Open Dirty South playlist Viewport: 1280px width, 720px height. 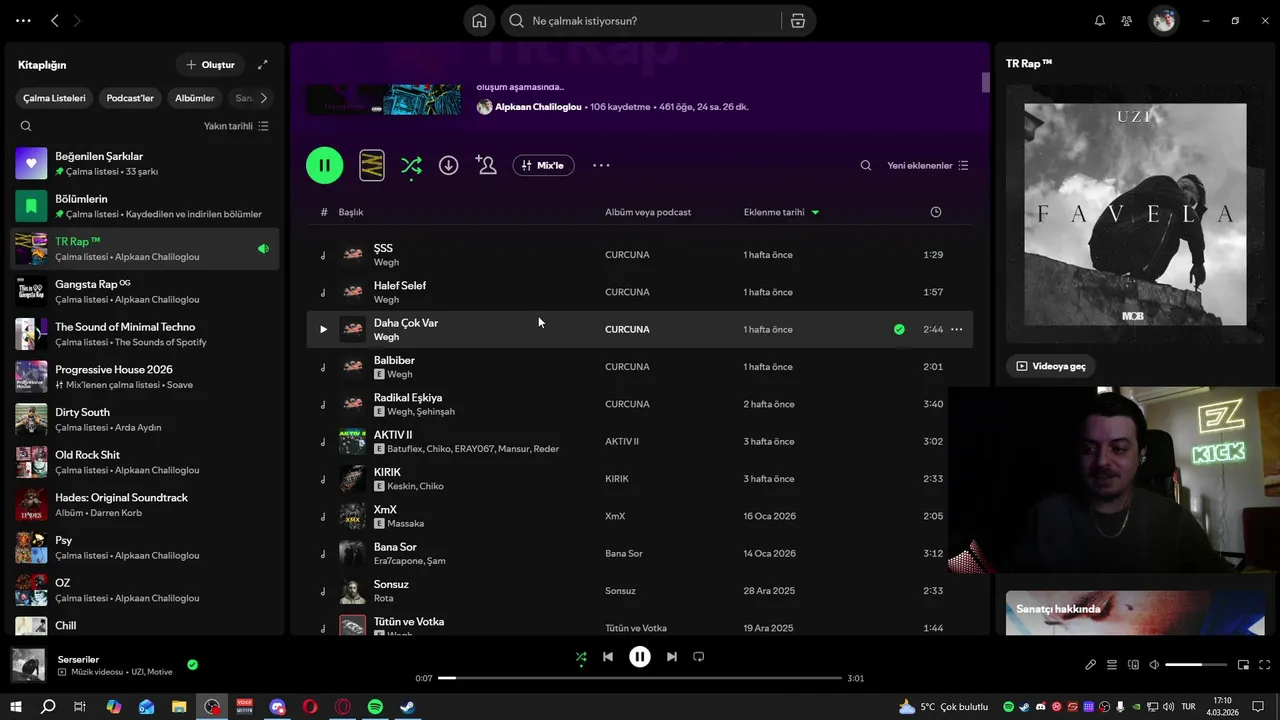tap(145, 419)
